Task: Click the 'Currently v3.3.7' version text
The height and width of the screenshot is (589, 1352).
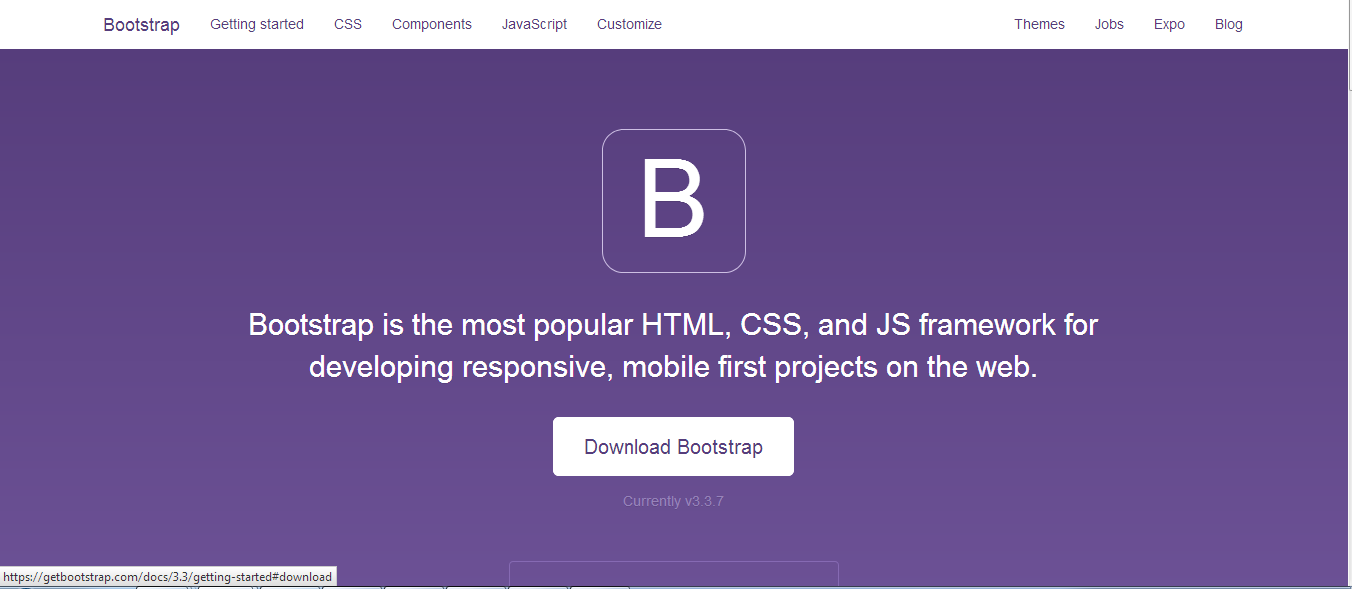Action: [x=672, y=500]
